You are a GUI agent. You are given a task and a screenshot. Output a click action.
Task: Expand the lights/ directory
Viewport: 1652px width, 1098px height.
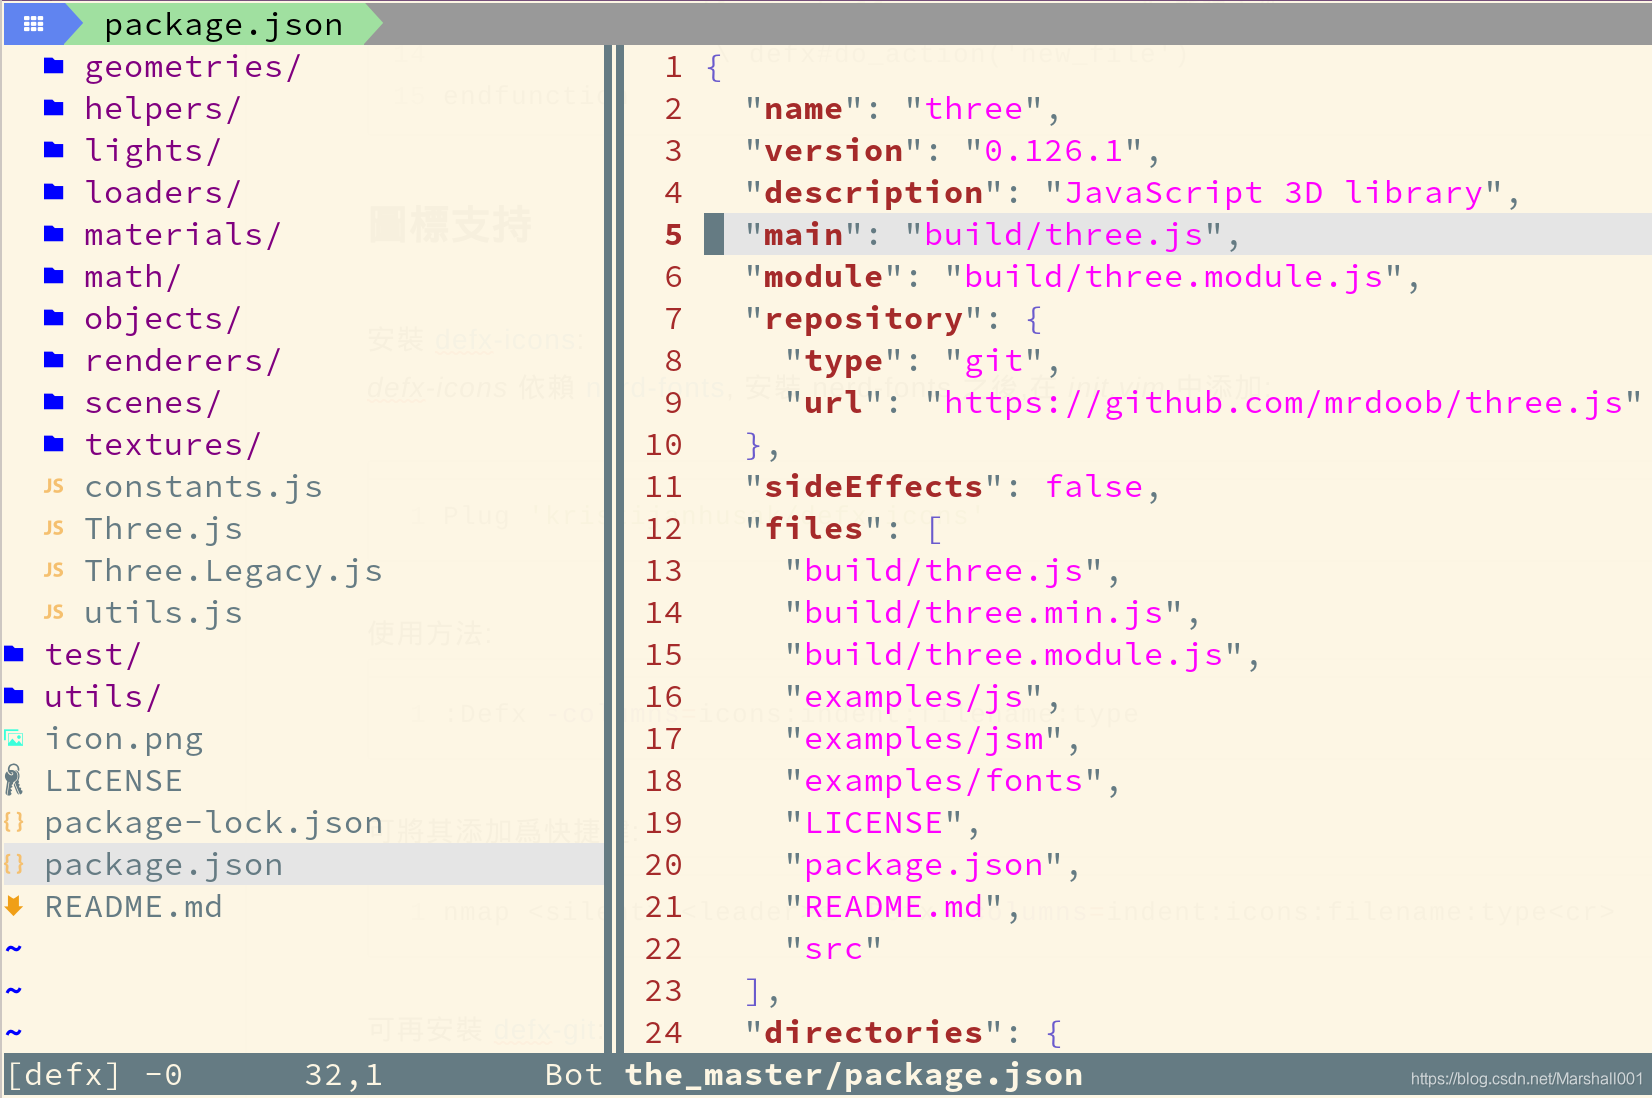click(153, 151)
